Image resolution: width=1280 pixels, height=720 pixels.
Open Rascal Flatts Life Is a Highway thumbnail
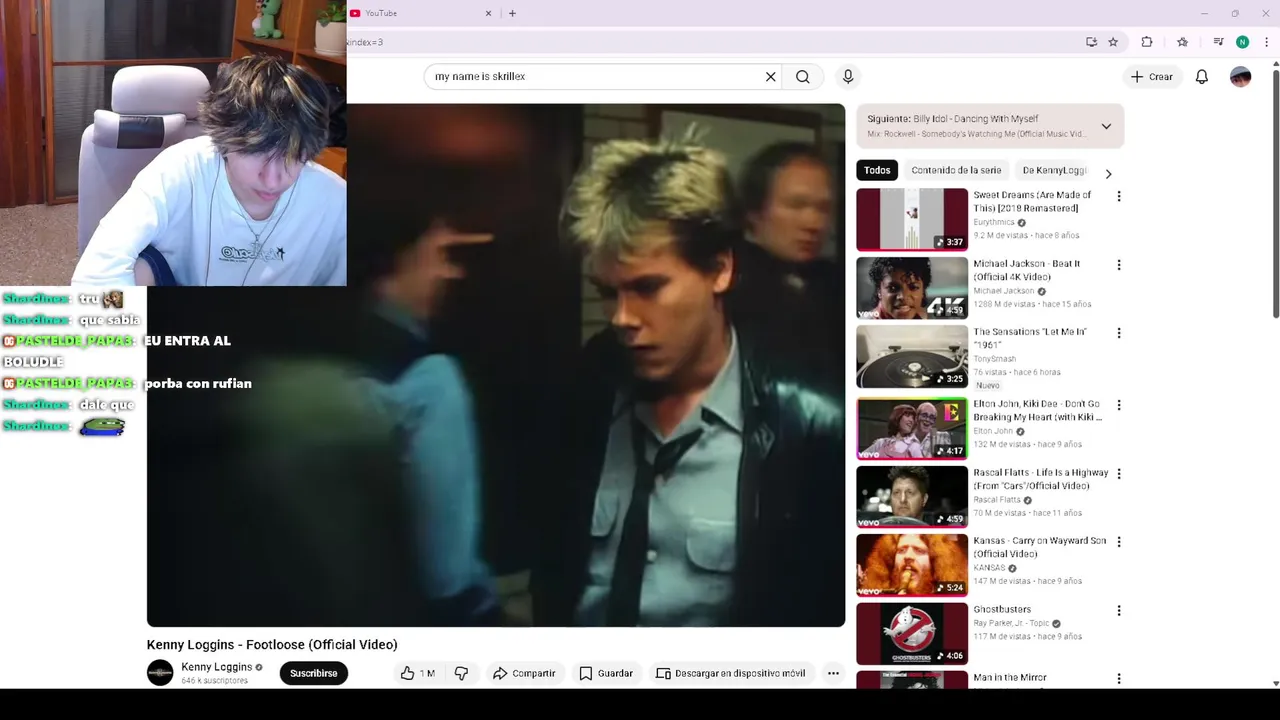[912, 496]
